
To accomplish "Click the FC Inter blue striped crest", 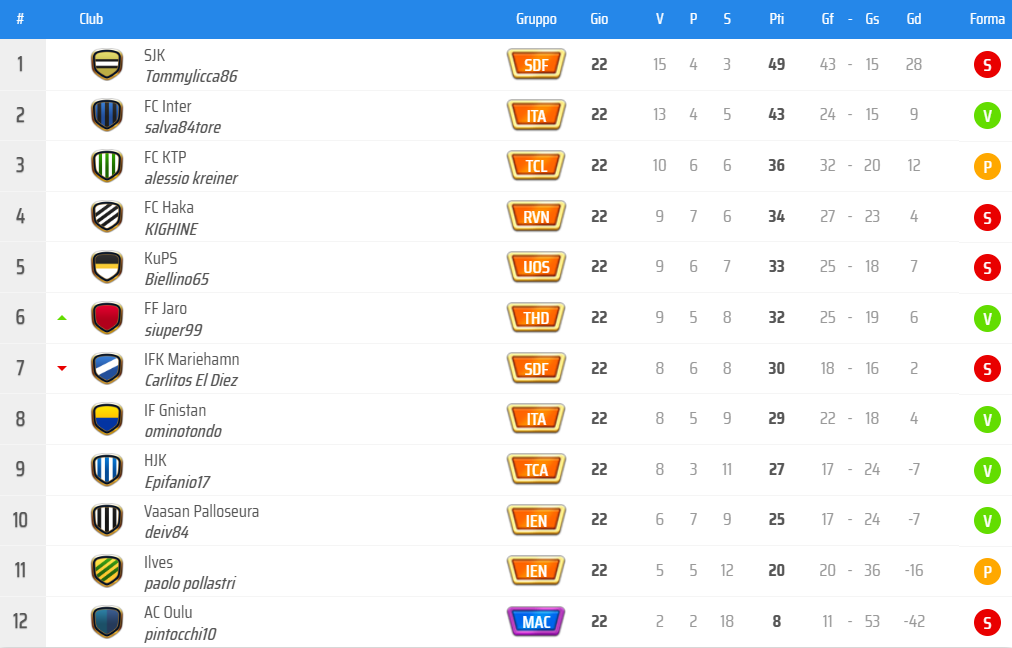I will point(107,115).
